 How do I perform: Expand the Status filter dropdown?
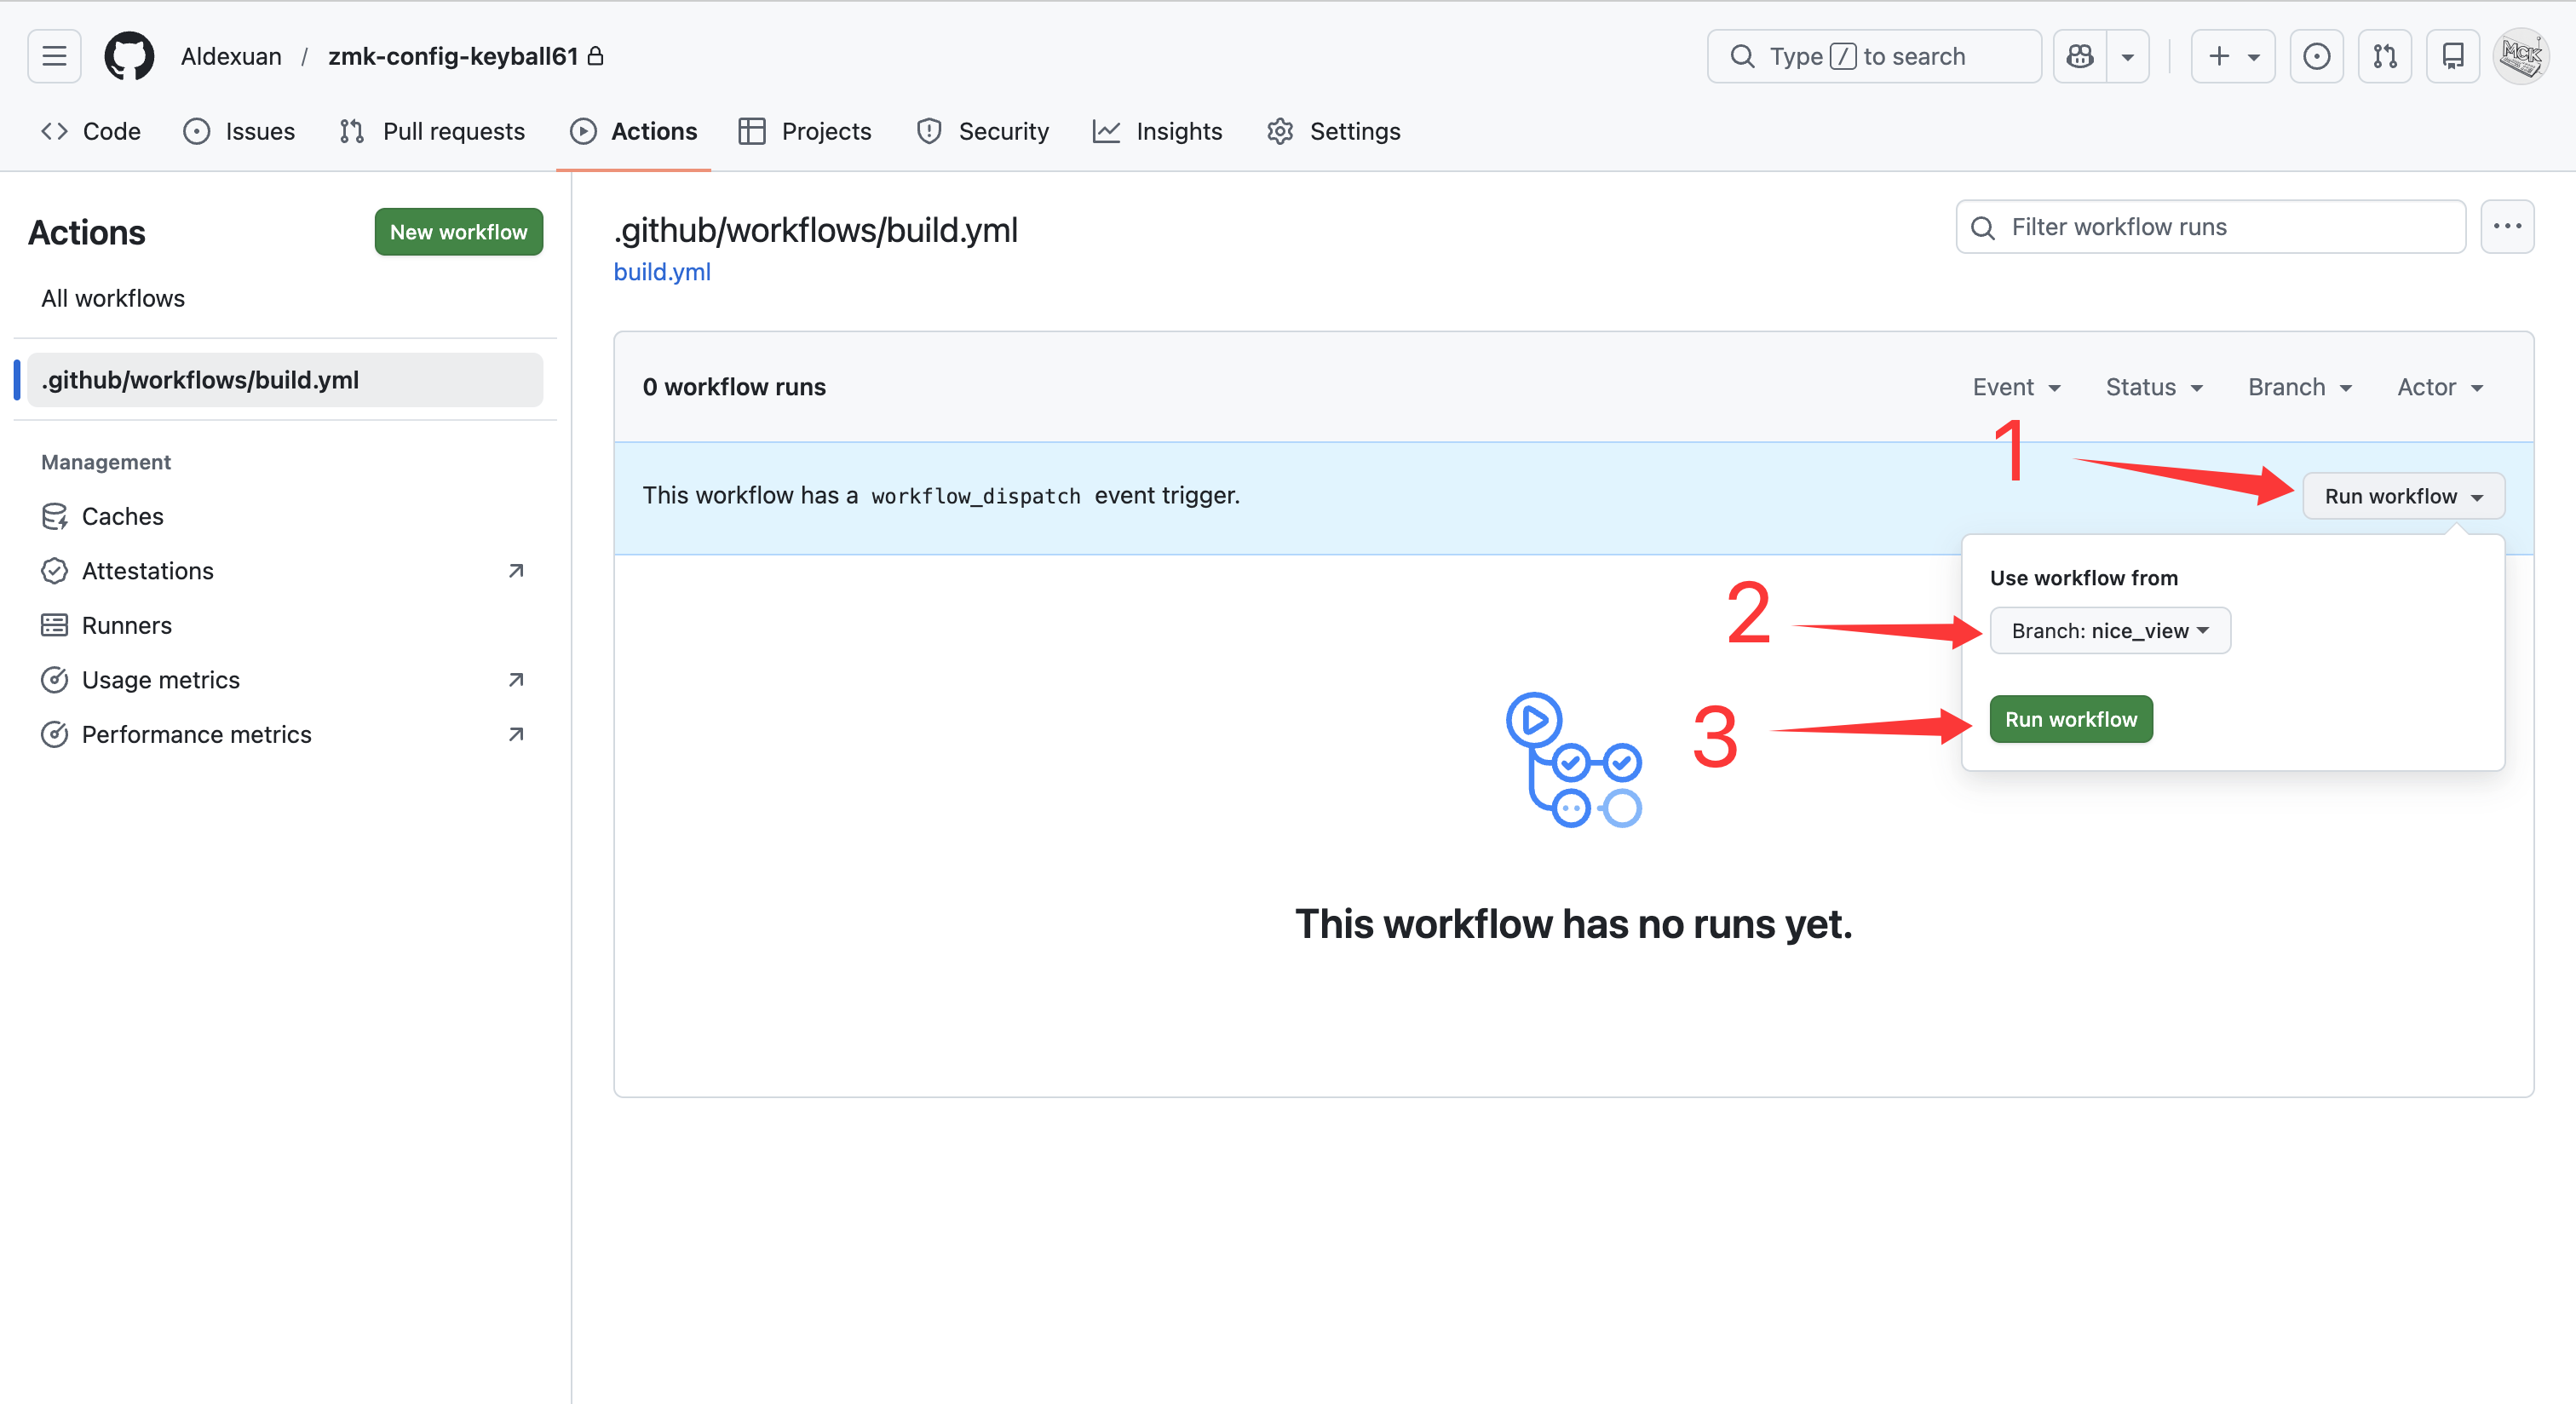(x=2154, y=387)
